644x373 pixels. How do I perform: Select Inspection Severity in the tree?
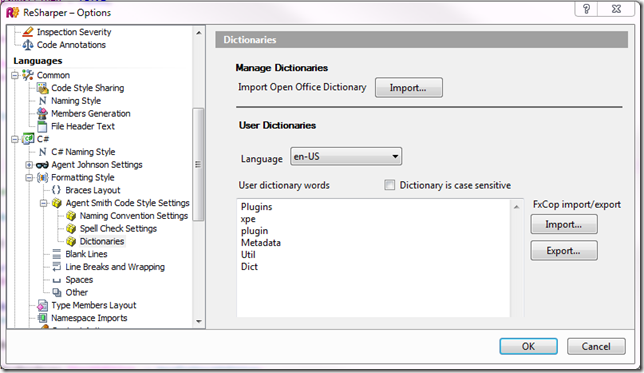[74, 32]
